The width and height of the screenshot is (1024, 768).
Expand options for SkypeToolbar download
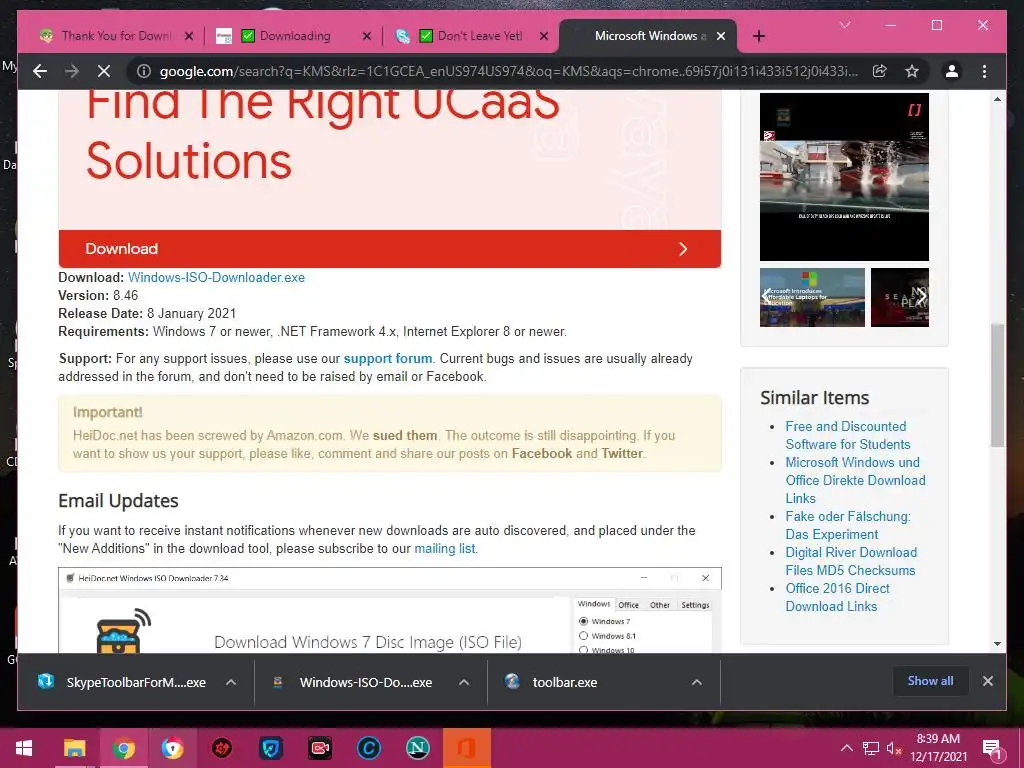click(231, 682)
